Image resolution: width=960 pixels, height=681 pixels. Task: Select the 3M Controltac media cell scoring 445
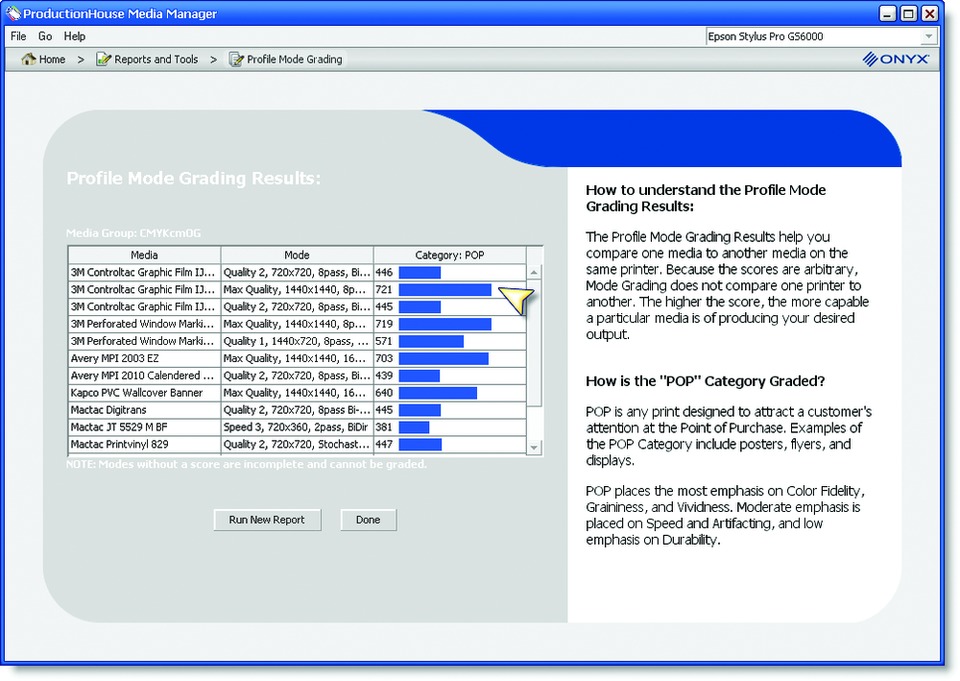[144, 306]
